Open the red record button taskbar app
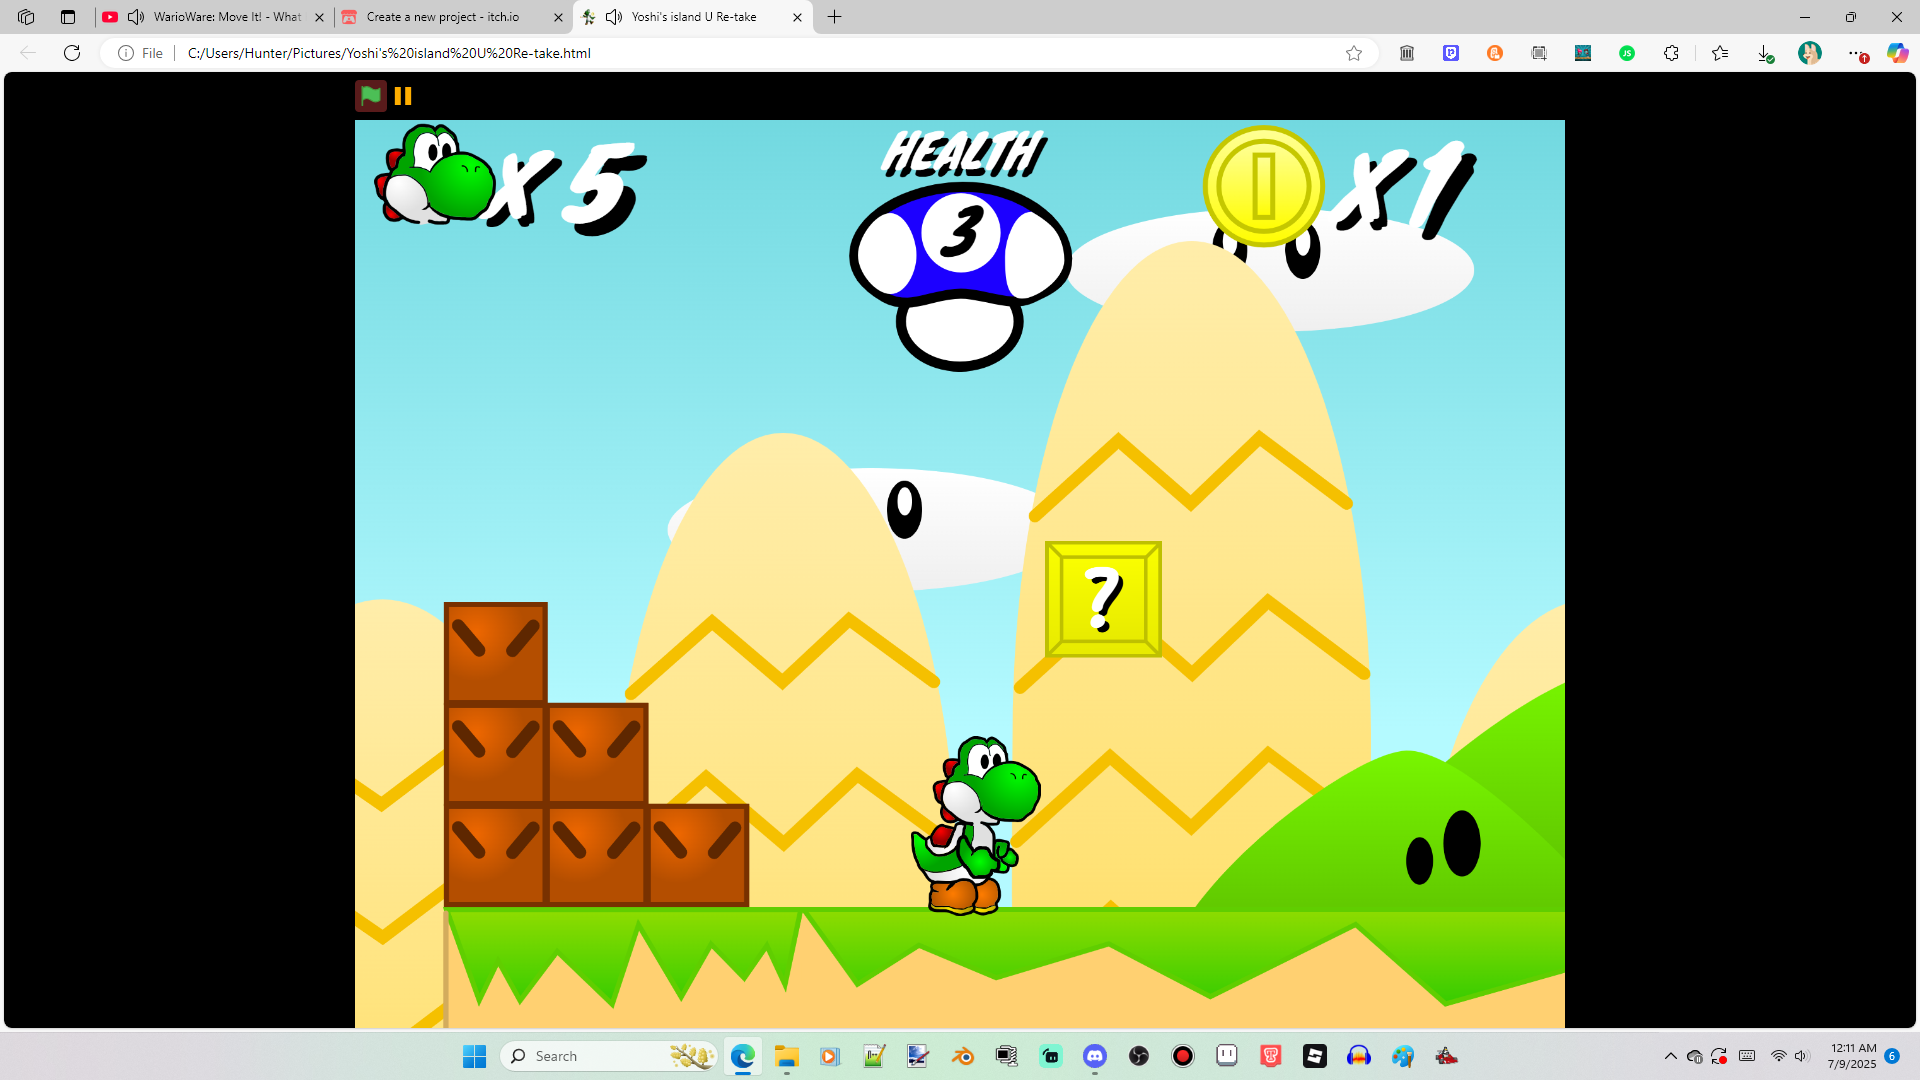 (1183, 1056)
